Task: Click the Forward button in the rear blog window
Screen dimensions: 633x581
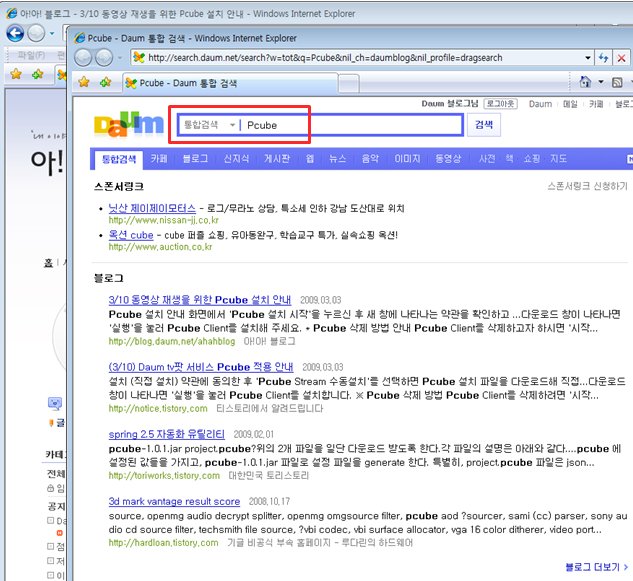Action: (x=36, y=33)
